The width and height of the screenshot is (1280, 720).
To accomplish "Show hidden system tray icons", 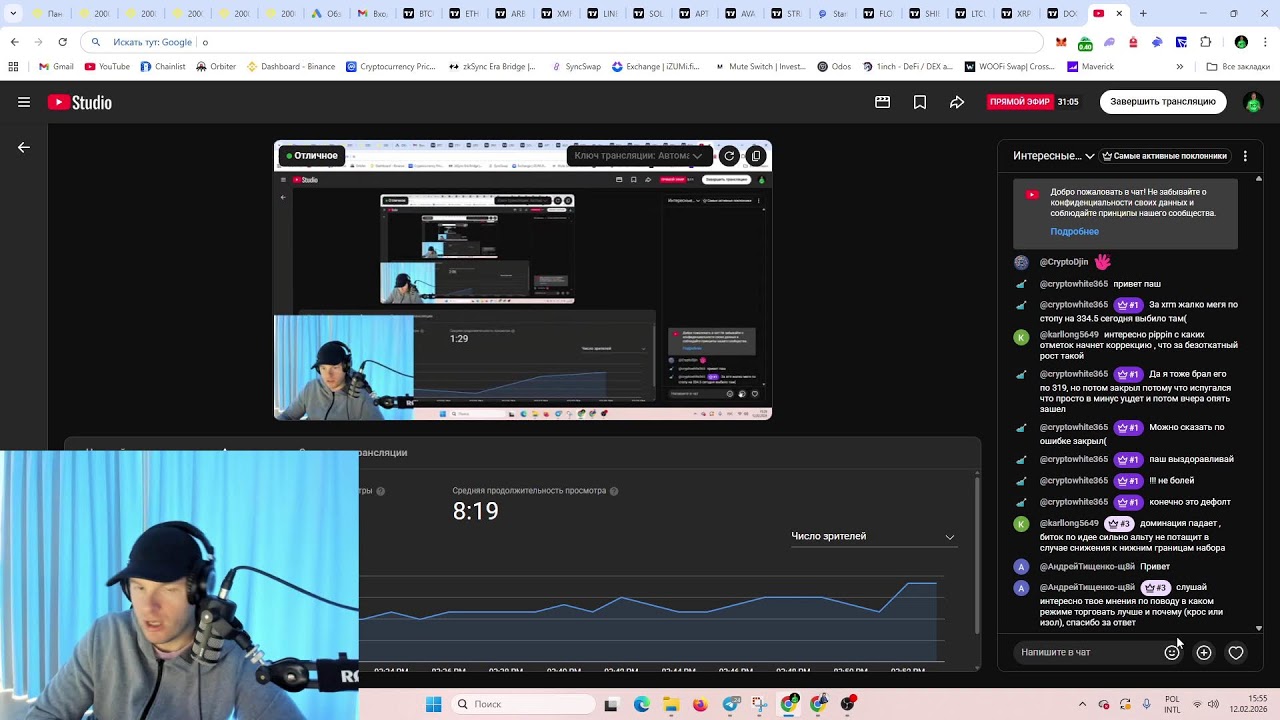I will point(1082,704).
